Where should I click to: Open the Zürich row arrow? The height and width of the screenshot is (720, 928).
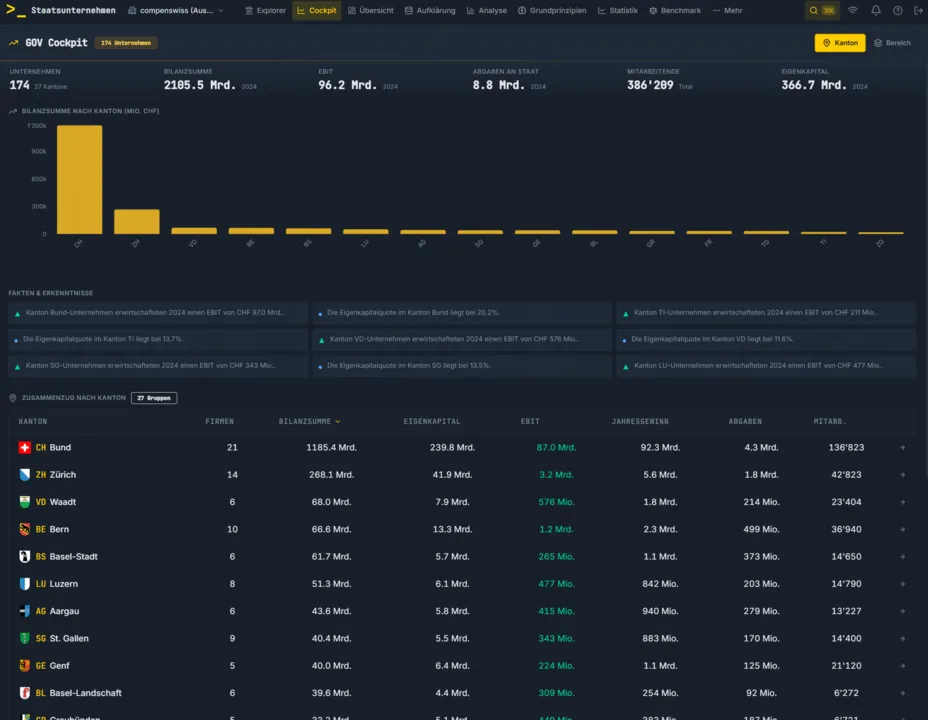903,475
